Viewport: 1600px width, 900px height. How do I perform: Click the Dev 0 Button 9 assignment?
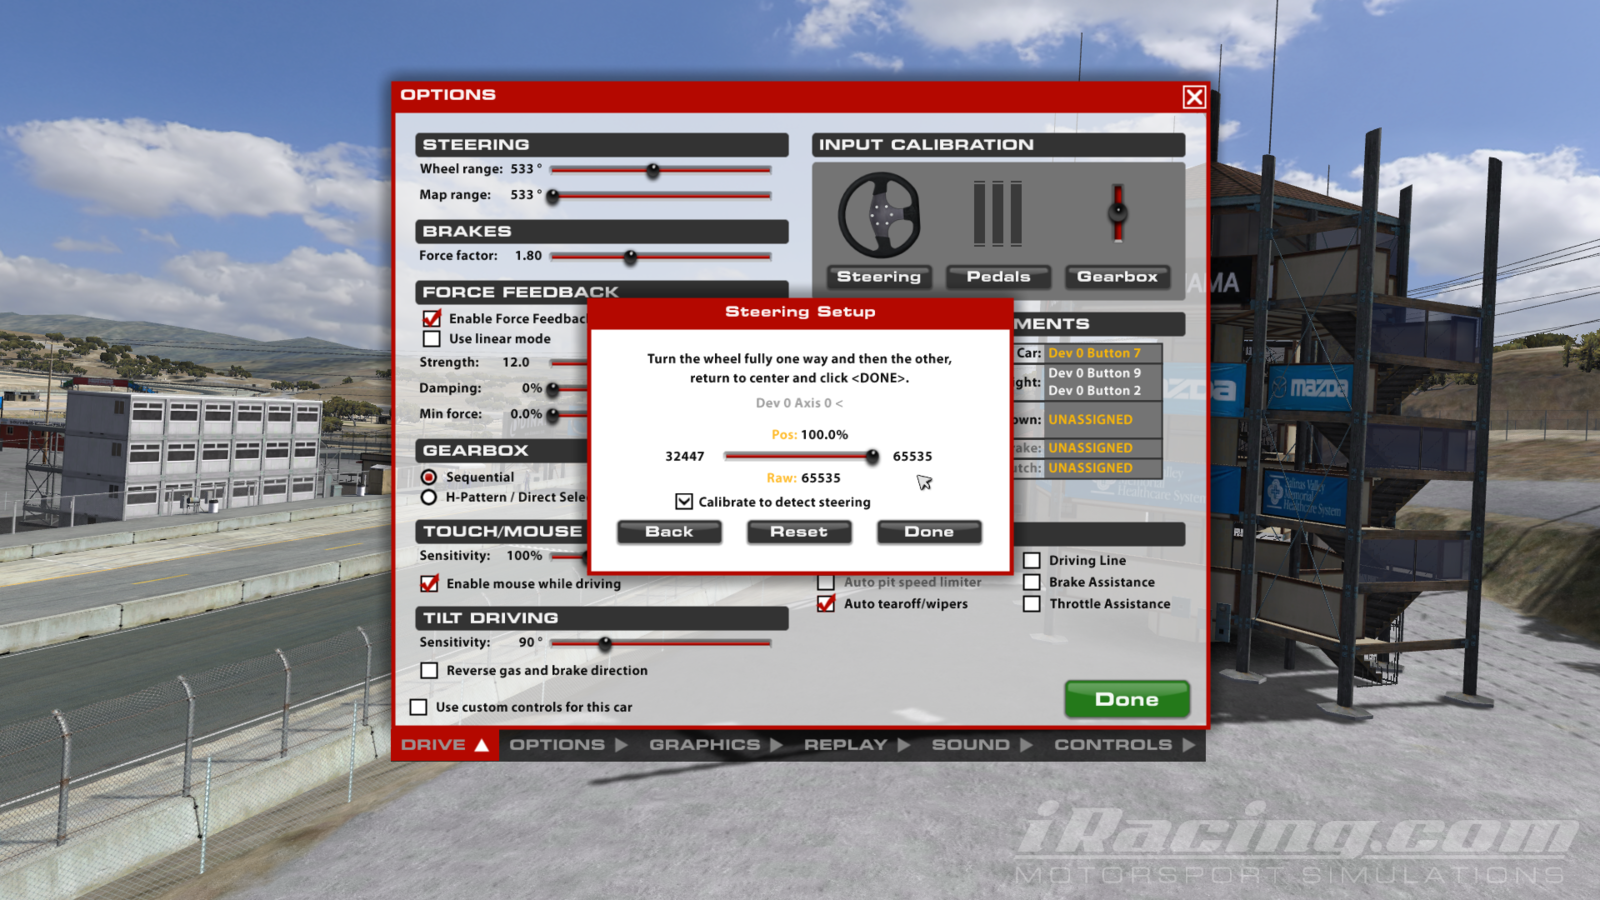point(1094,373)
